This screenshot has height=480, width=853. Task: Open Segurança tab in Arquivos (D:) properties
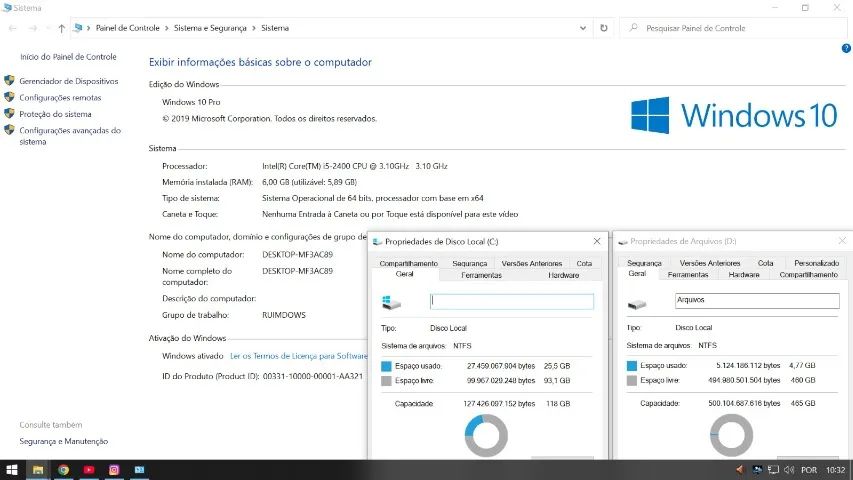pyautogui.click(x=644, y=263)
